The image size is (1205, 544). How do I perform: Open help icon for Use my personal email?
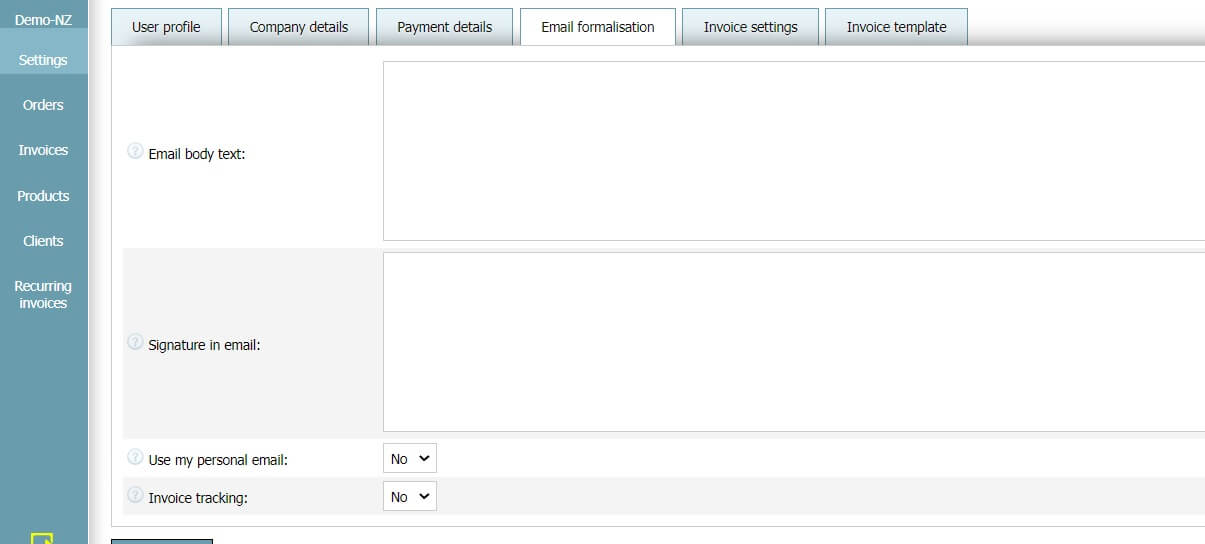tap(135, 458)
